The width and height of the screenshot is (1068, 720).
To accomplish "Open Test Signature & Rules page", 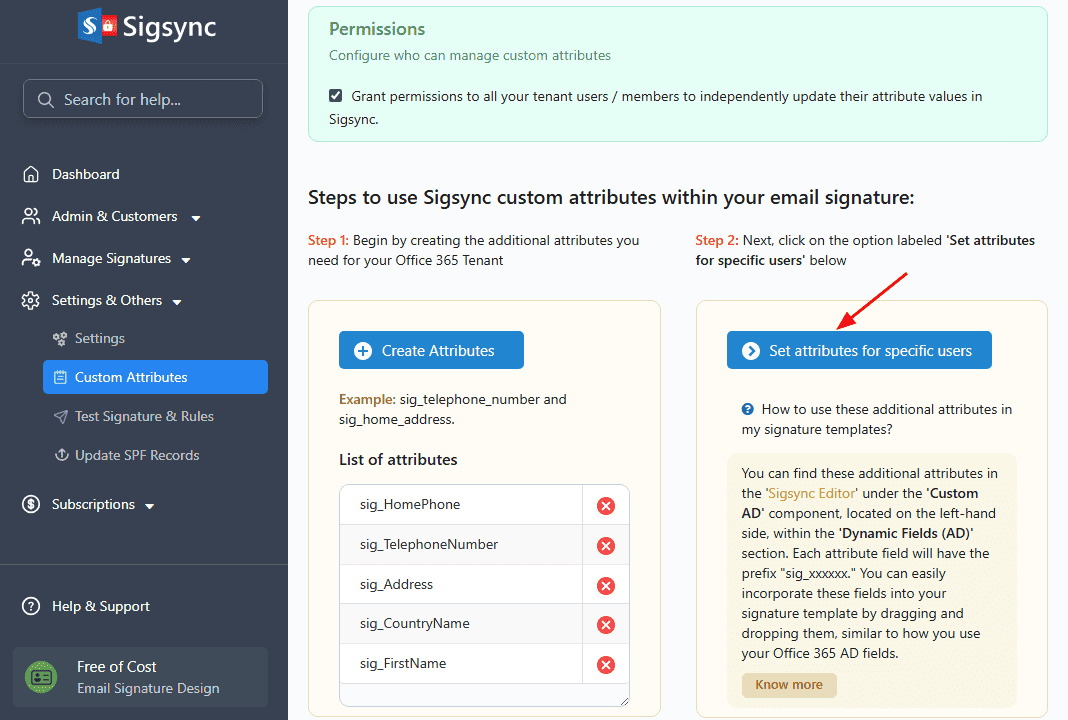I will pos(144,416).
